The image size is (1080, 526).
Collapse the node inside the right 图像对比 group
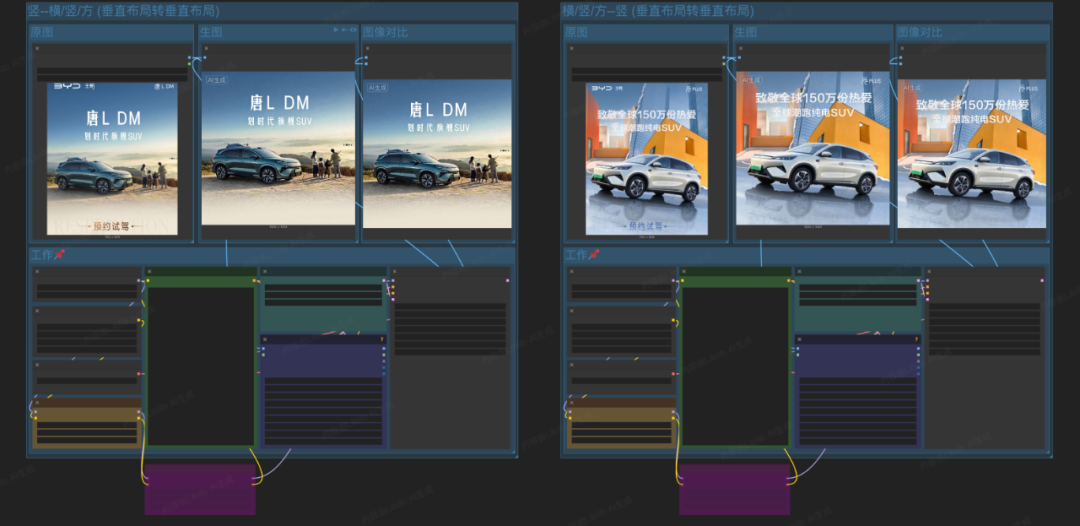coord(902,48)
